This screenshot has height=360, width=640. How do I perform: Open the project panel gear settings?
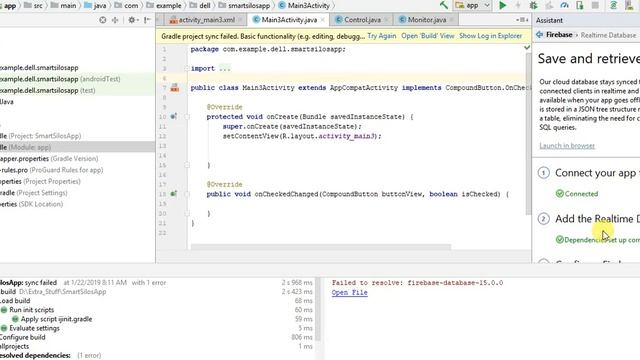(x=132, y=20)
